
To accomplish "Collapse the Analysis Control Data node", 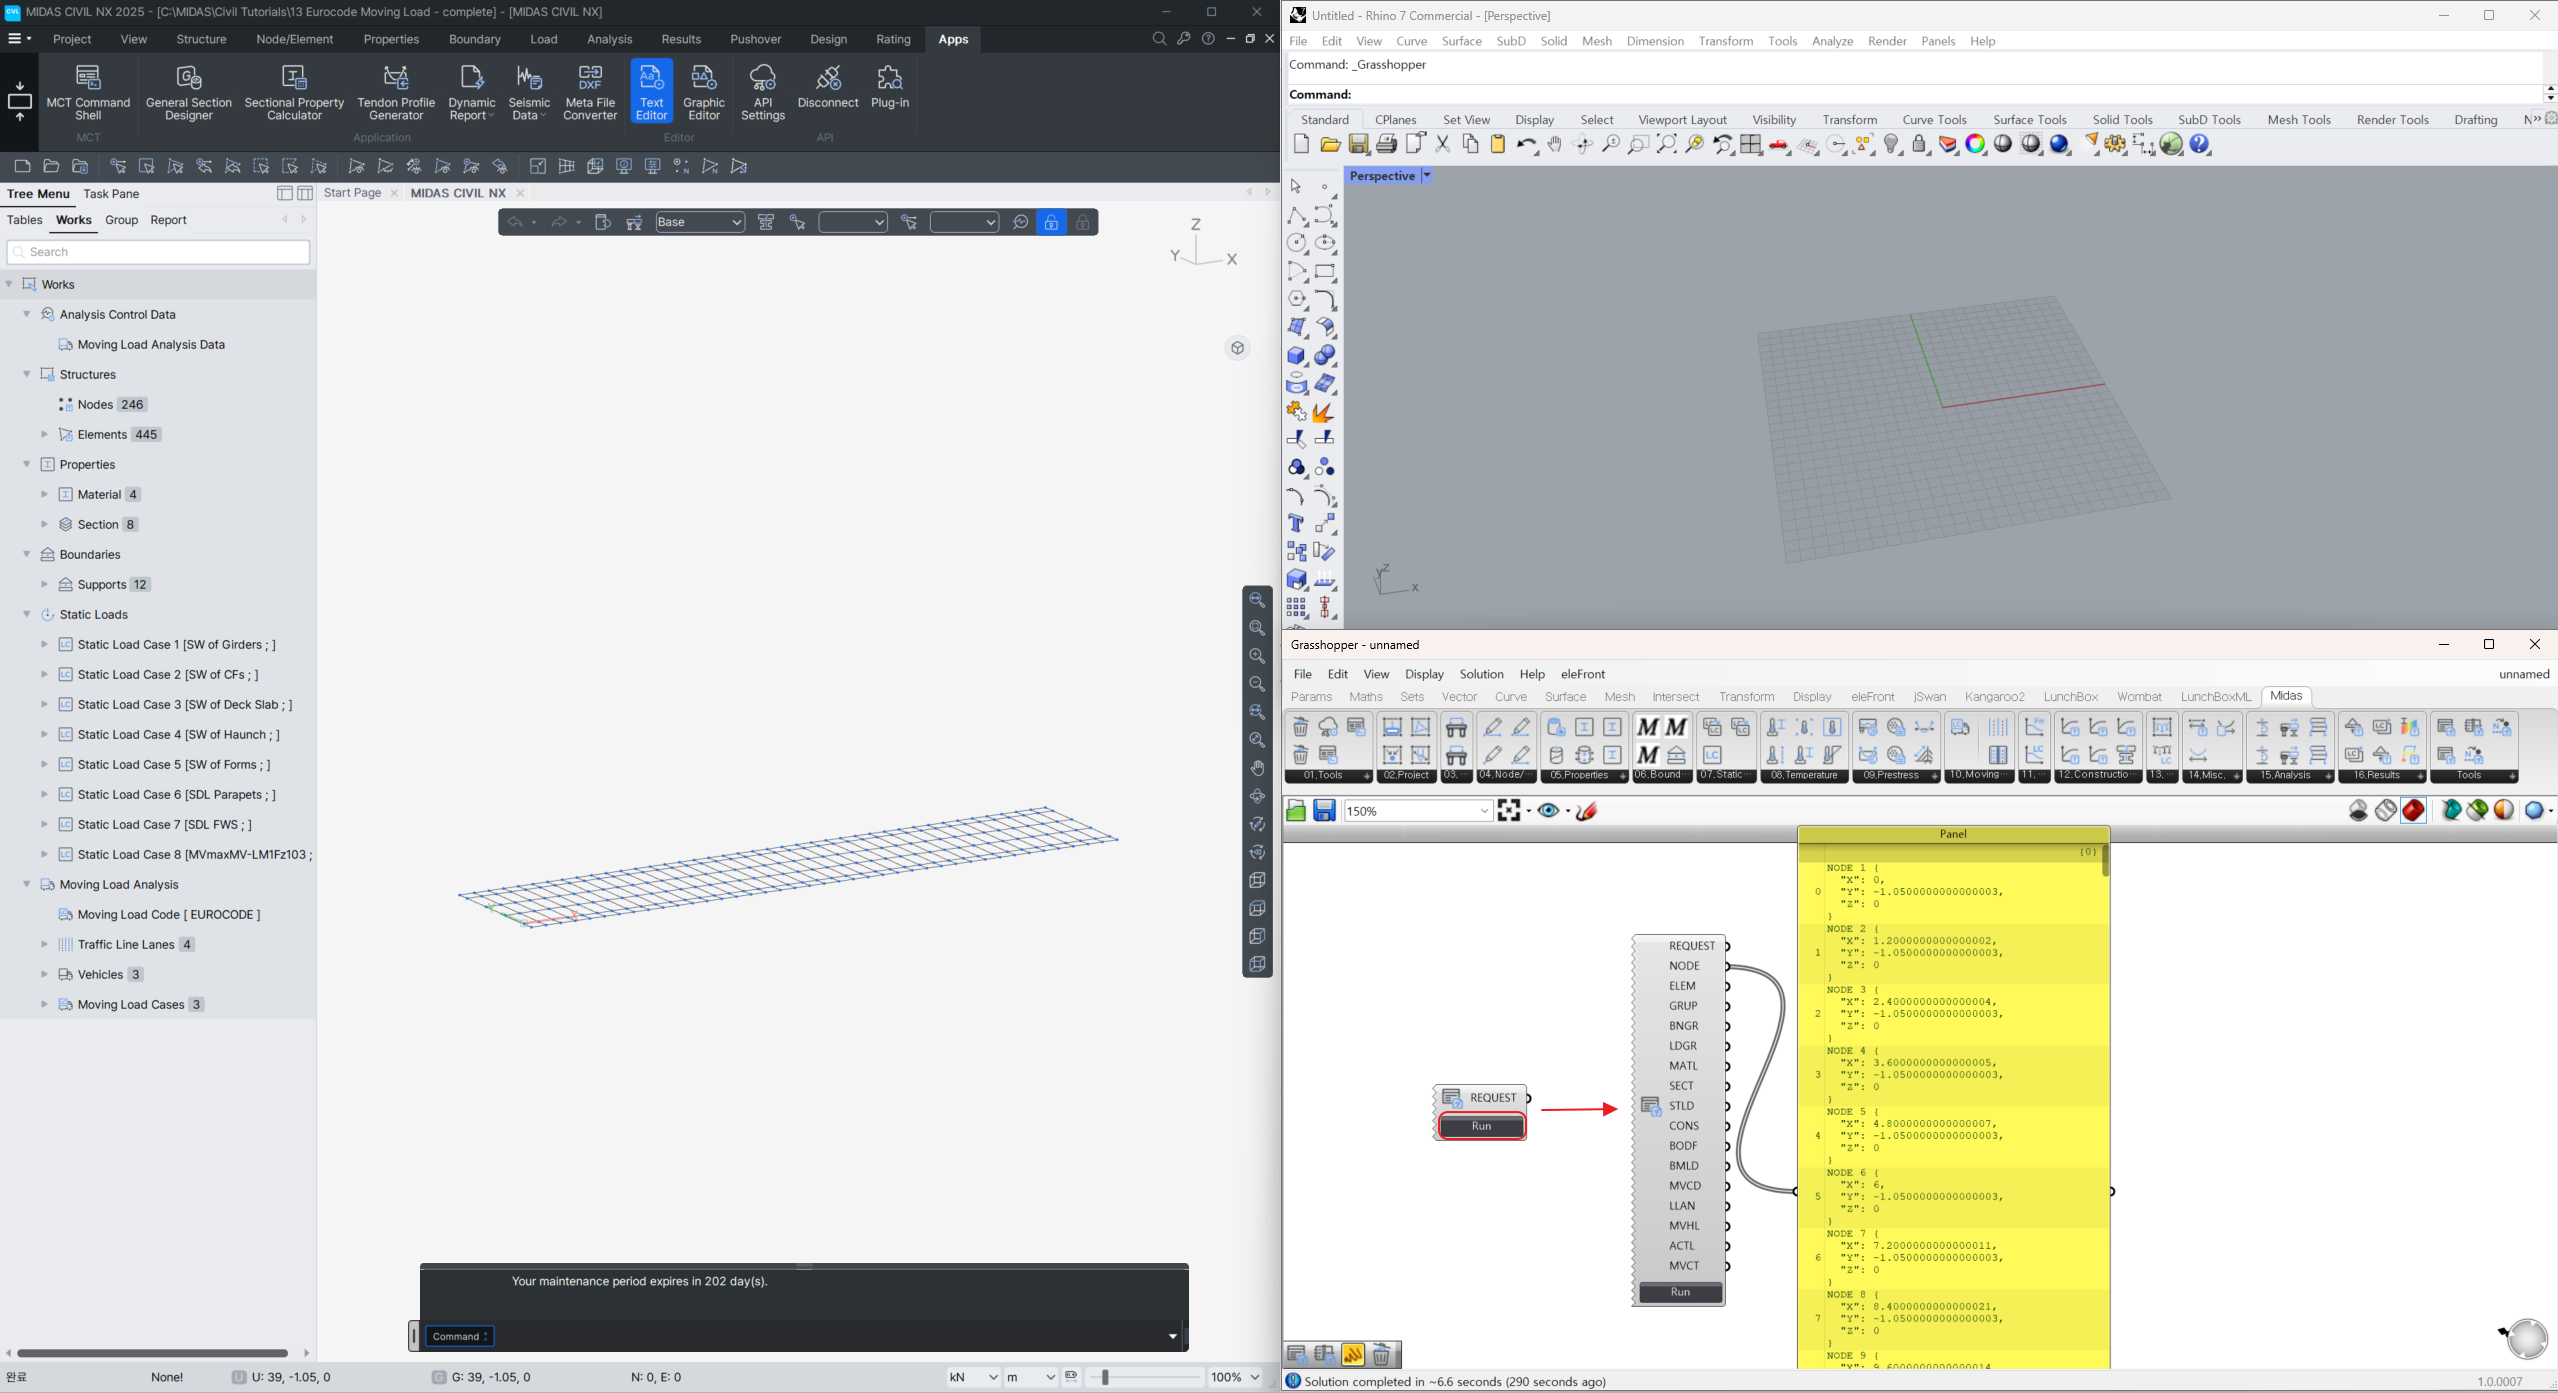I will [x=26, y=314].
